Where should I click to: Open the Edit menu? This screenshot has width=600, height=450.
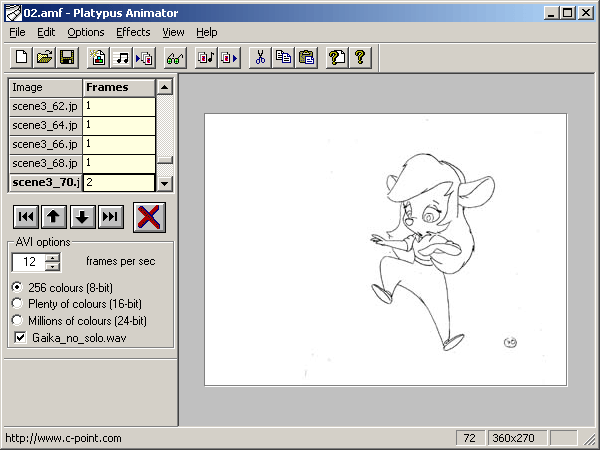coord(46,33)
